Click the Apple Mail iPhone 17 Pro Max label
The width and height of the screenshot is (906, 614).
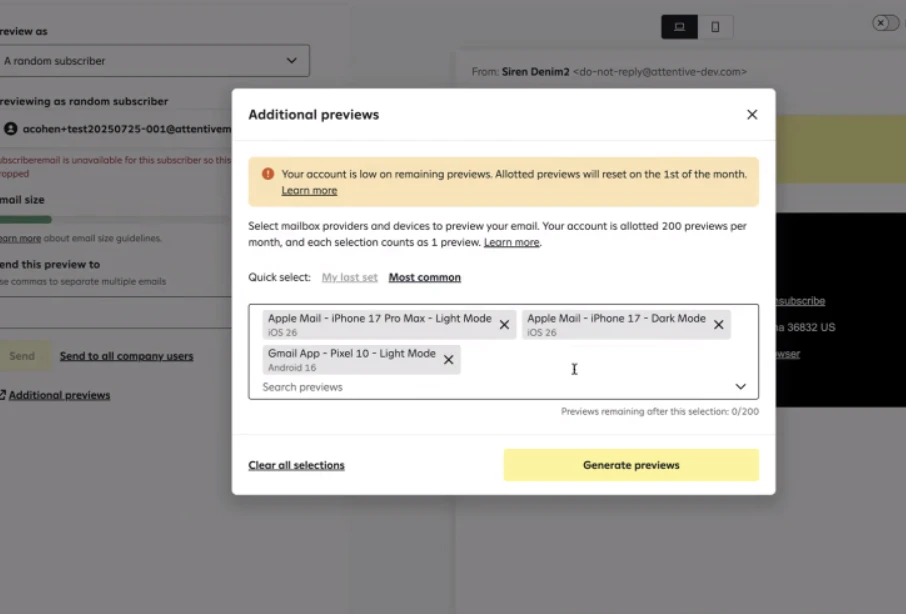click(x=380, y=318)
